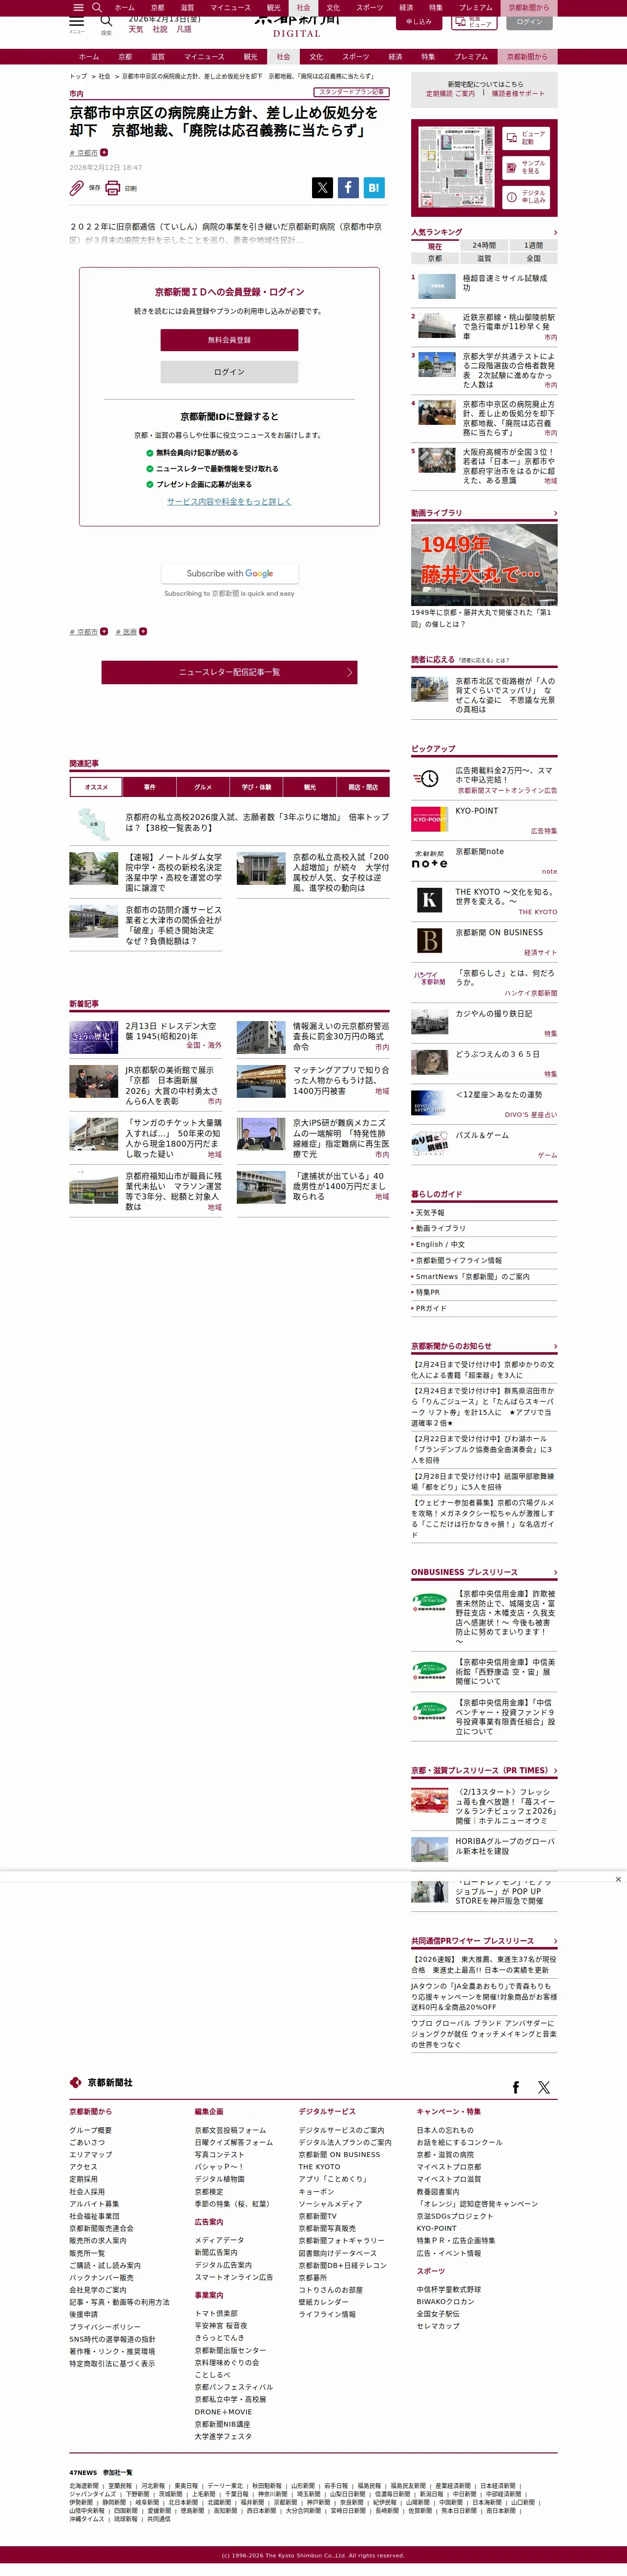Open the 京都新聞note logo item
This screenshot has width=627, height=2576.
[x=430, y=859]
